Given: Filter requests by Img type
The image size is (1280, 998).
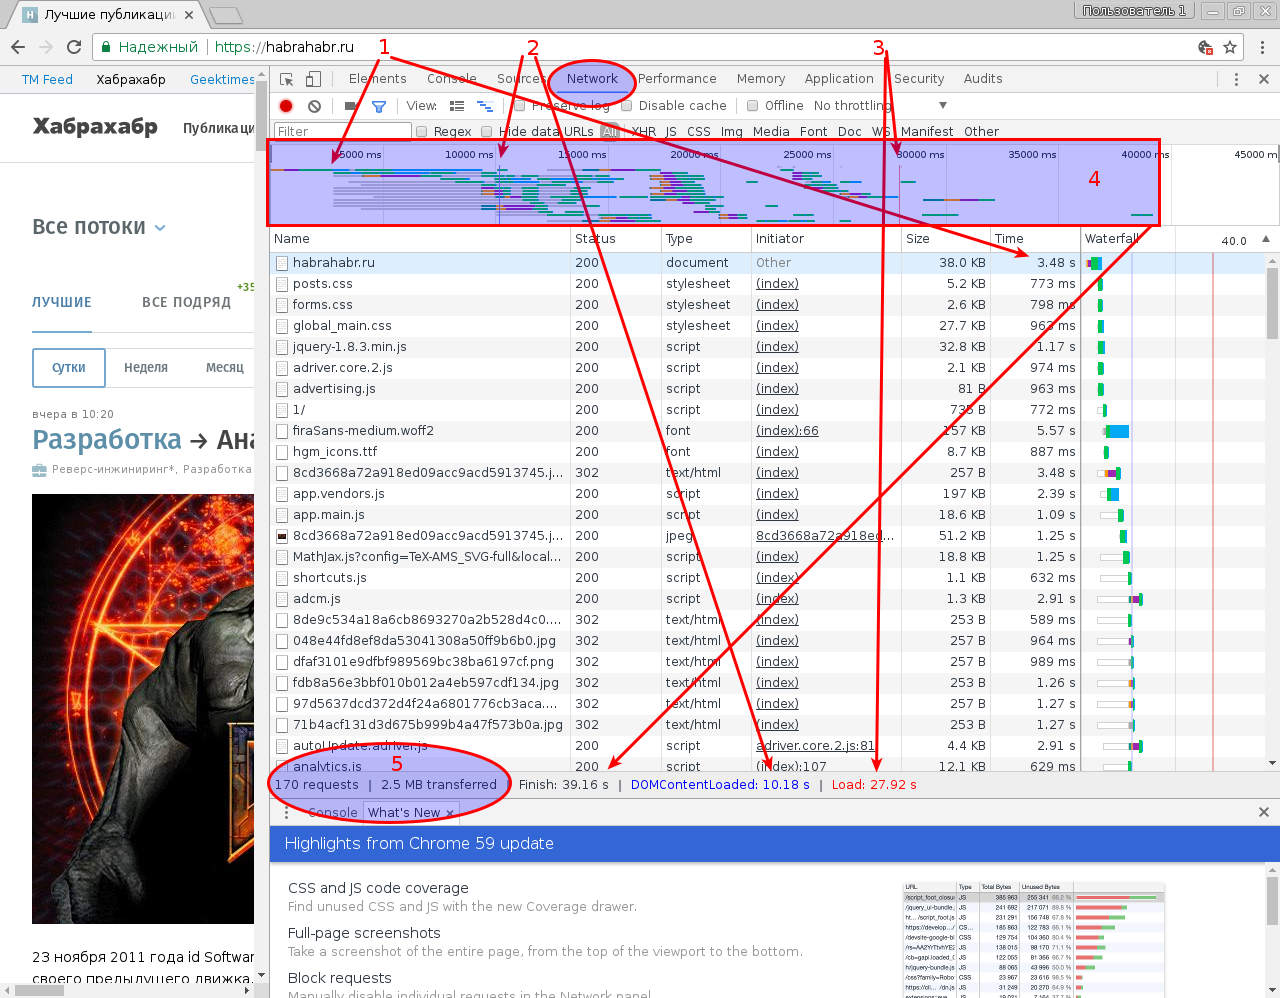Looking at the screenshot, I should coord(732,132).
